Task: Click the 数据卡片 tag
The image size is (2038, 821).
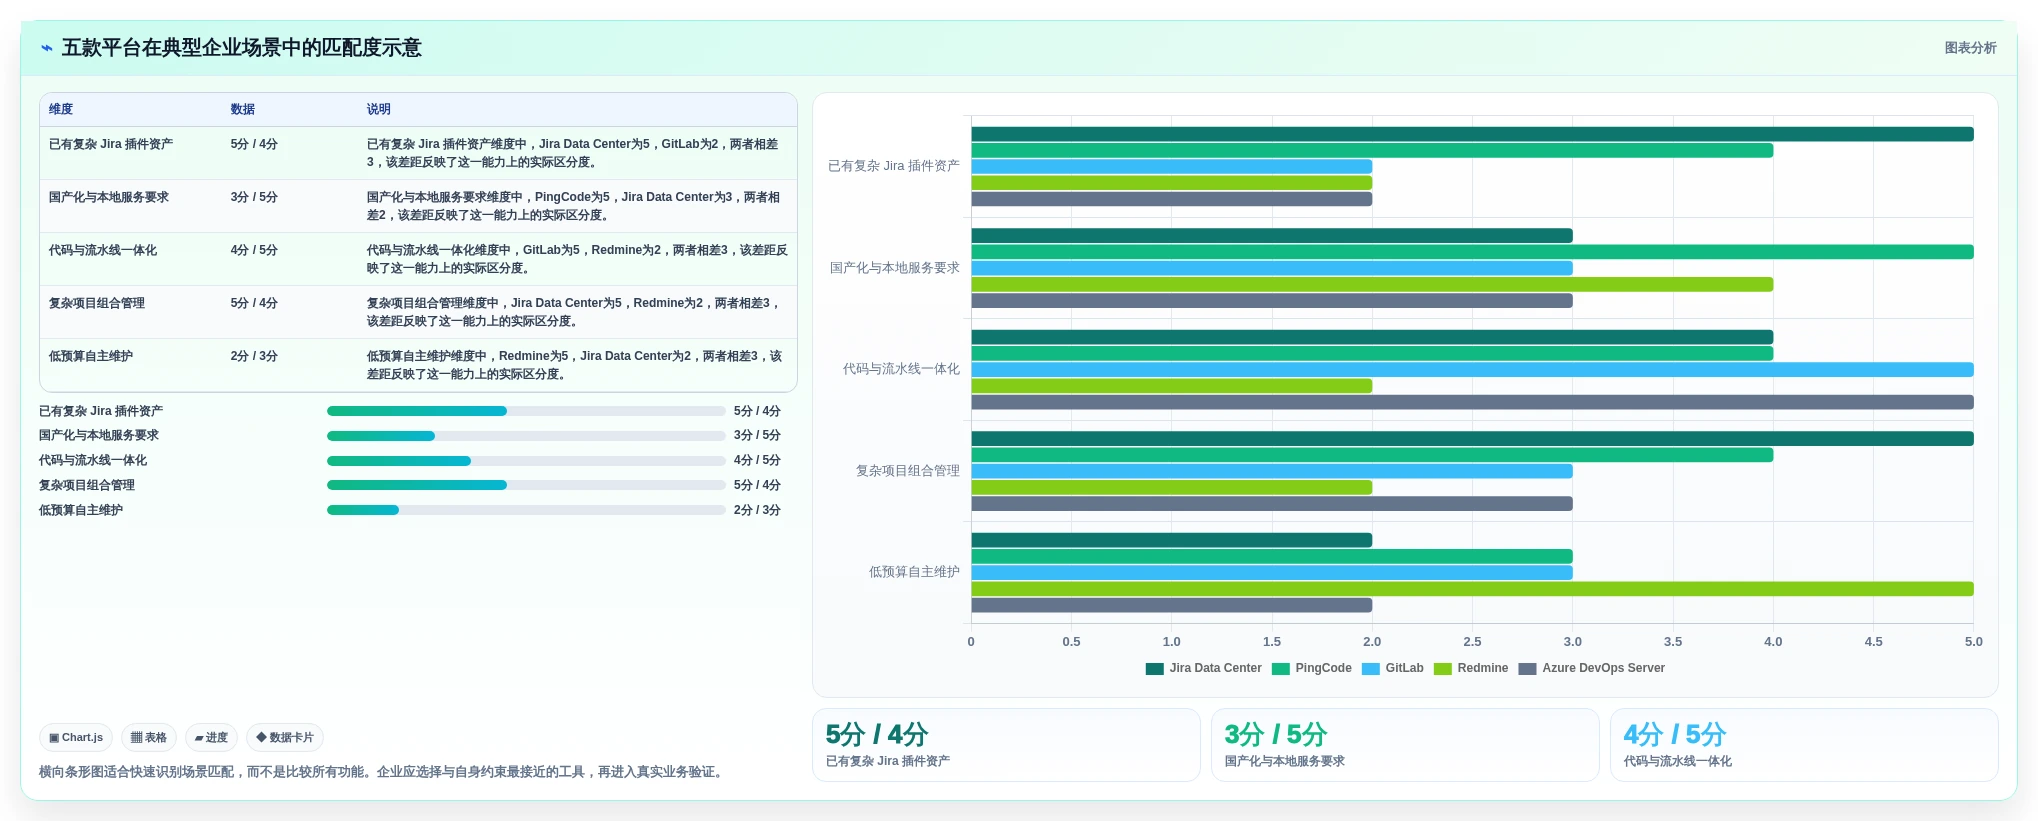Action: pyautogui.click(x=285, y=738)
